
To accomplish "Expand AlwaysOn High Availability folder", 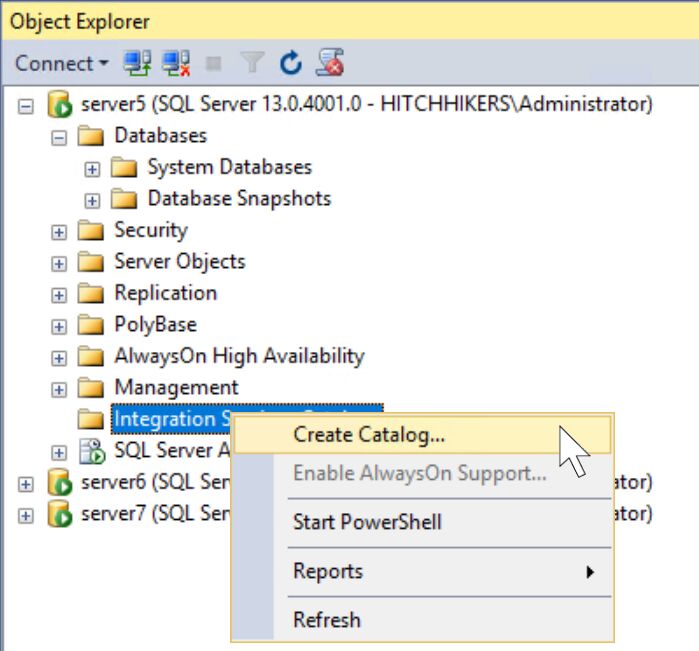I will [59, 358].
